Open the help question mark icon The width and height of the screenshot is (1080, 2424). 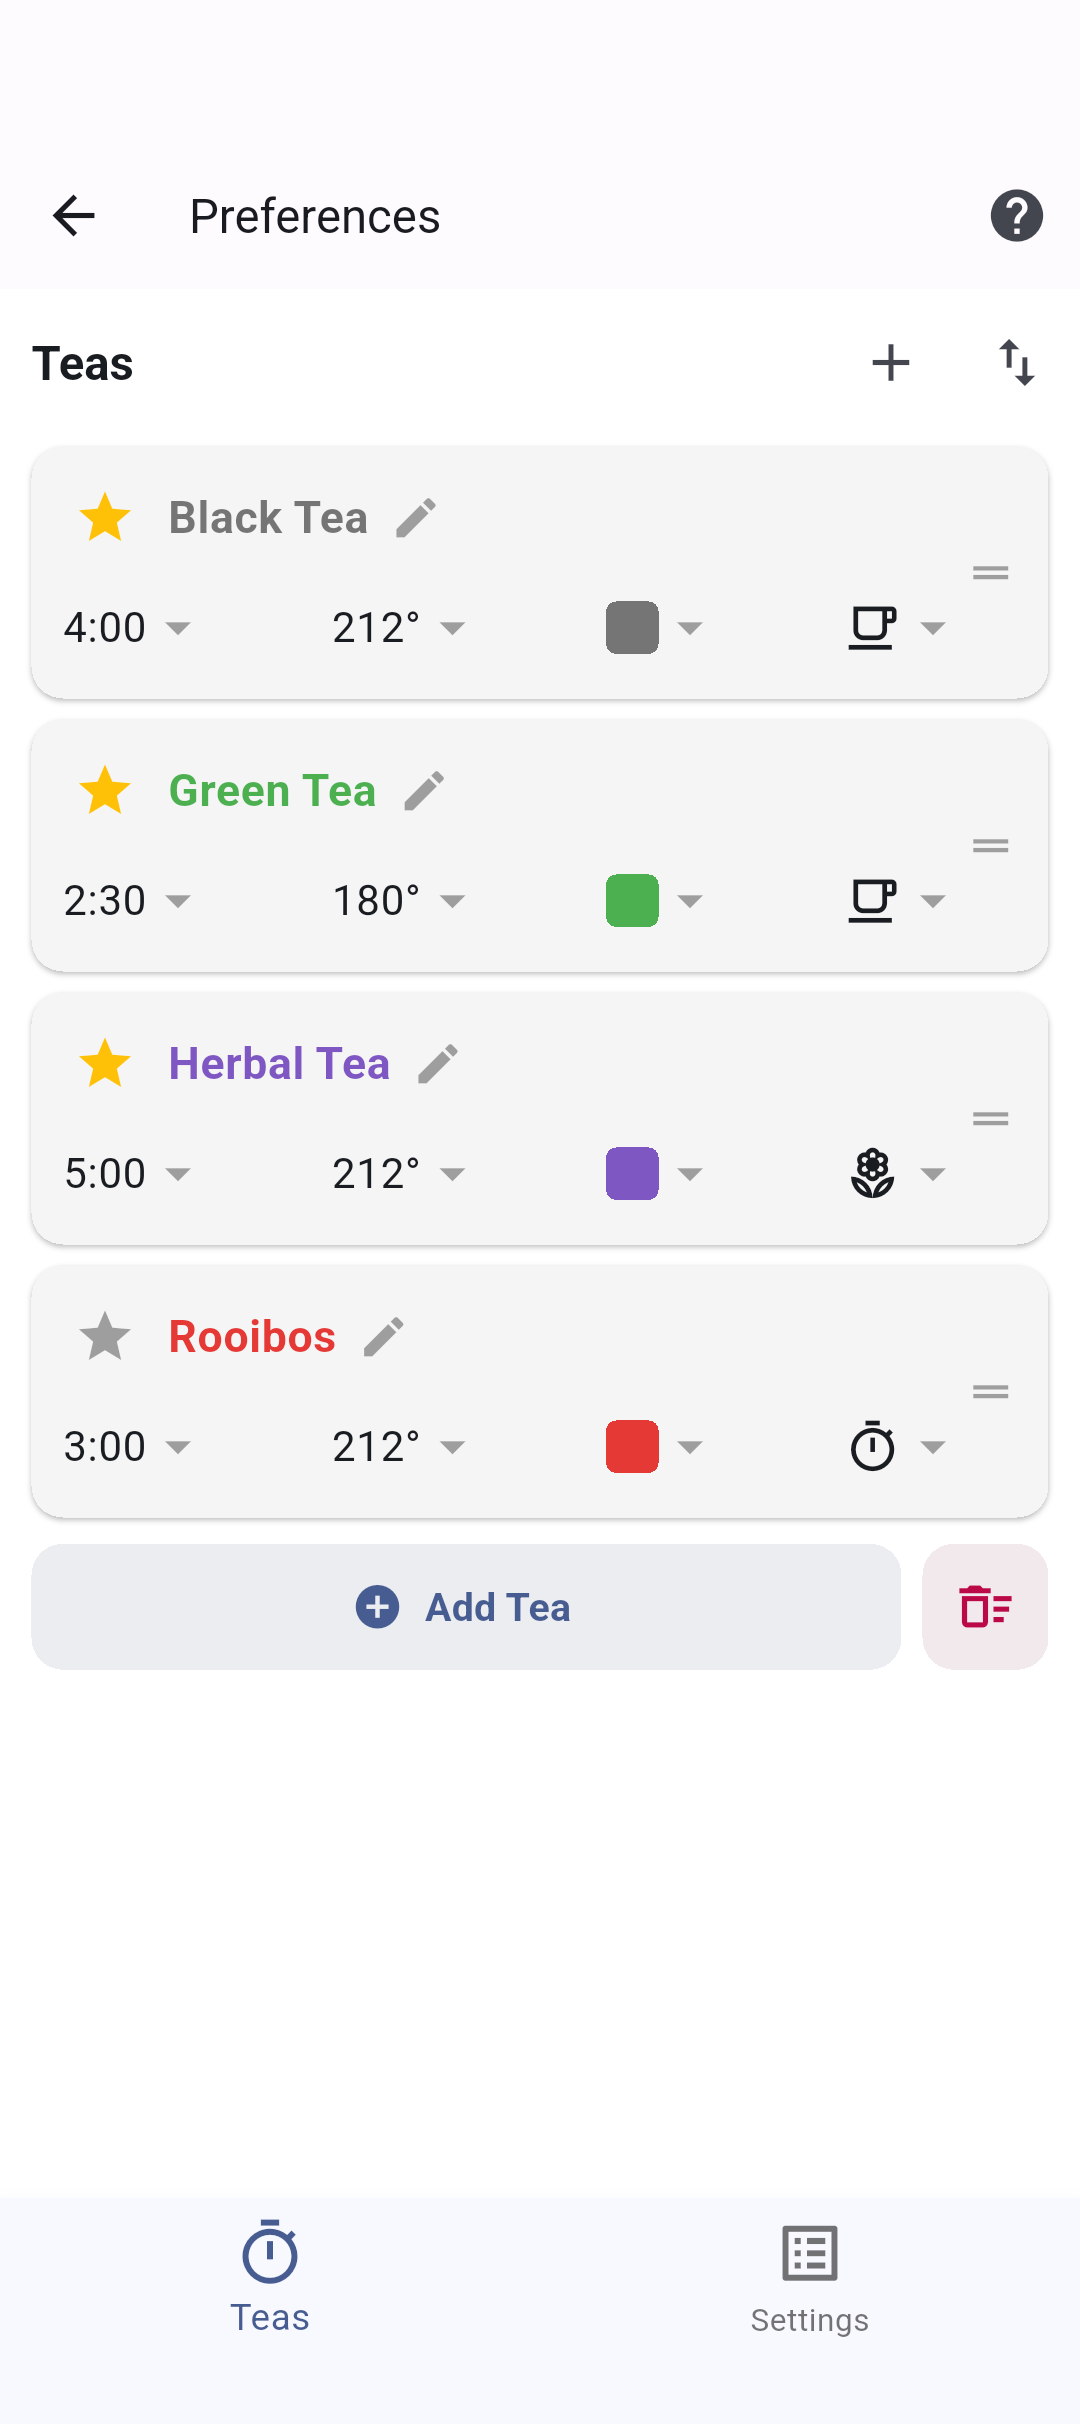point(1016,216)
